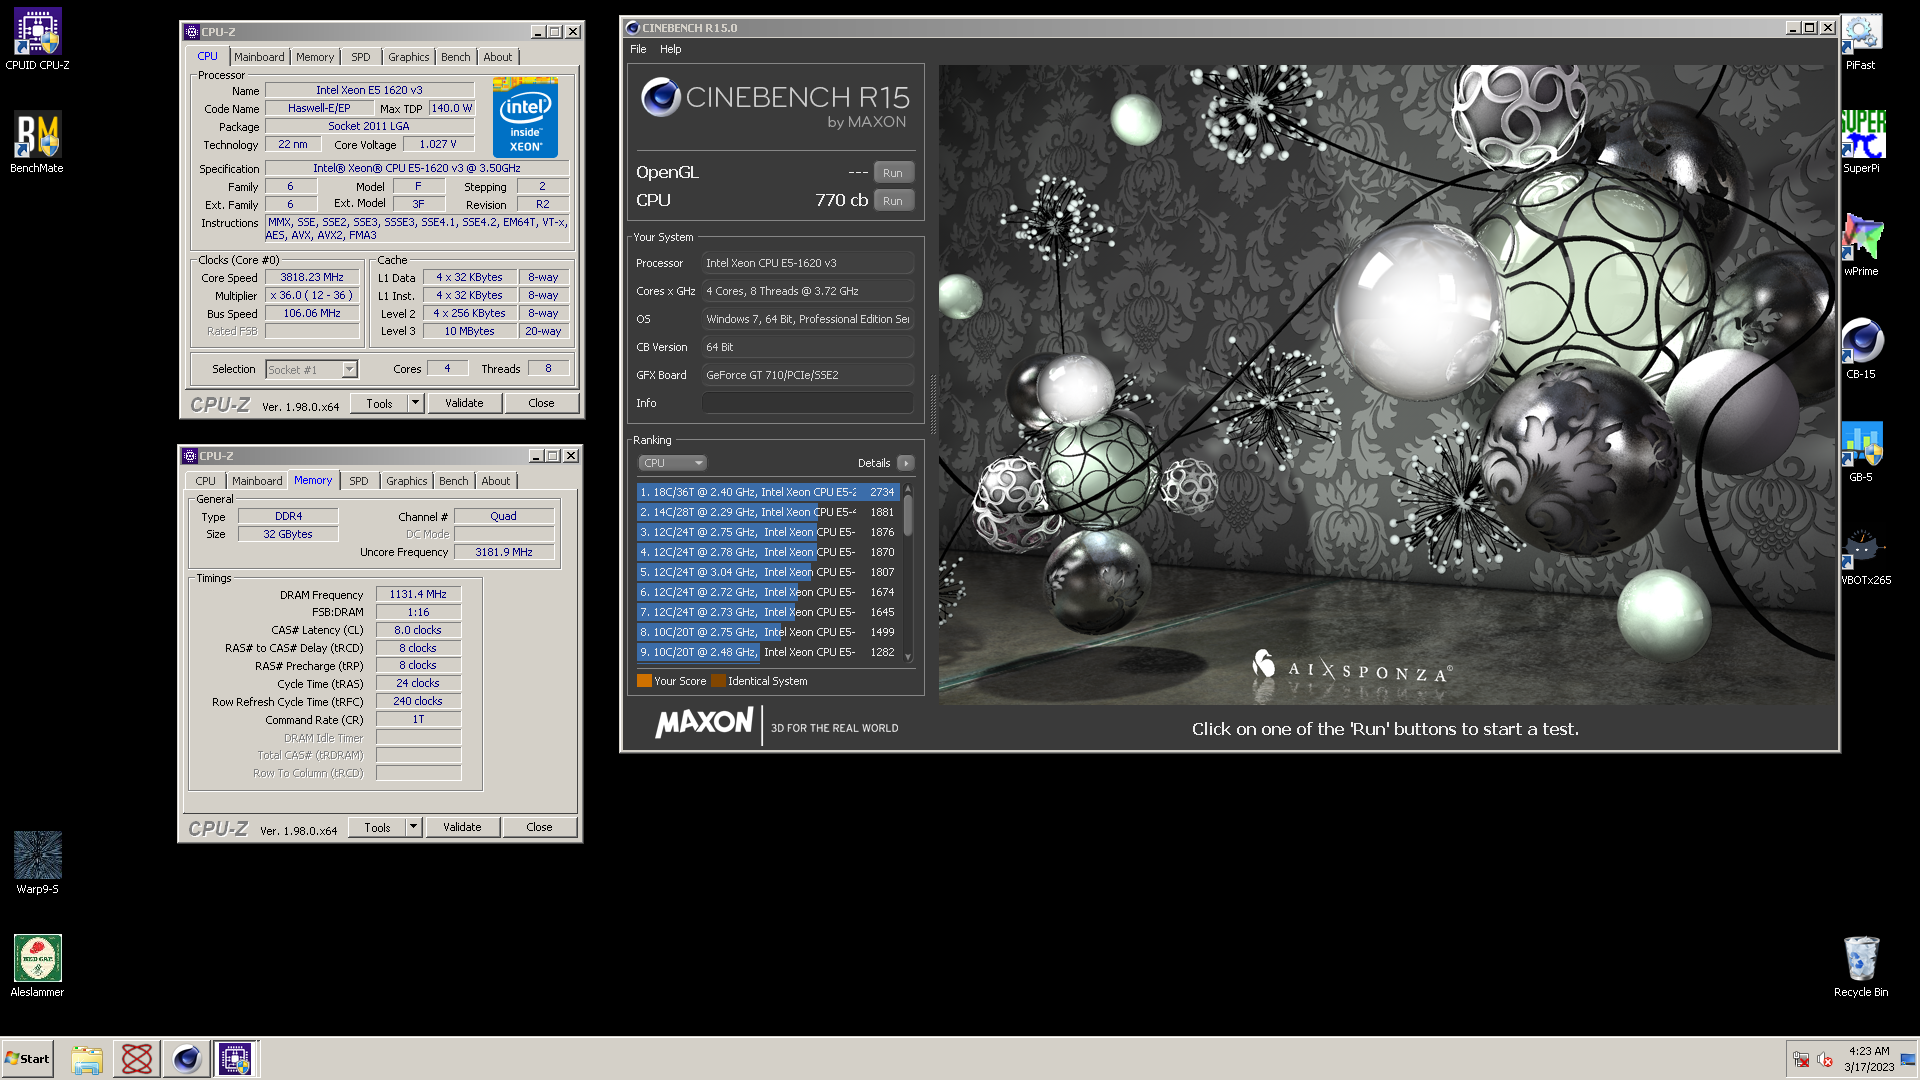The image size is (1920, 1080).
Task: Launch Aleslammer desktop icon
Action: point(37,966)
